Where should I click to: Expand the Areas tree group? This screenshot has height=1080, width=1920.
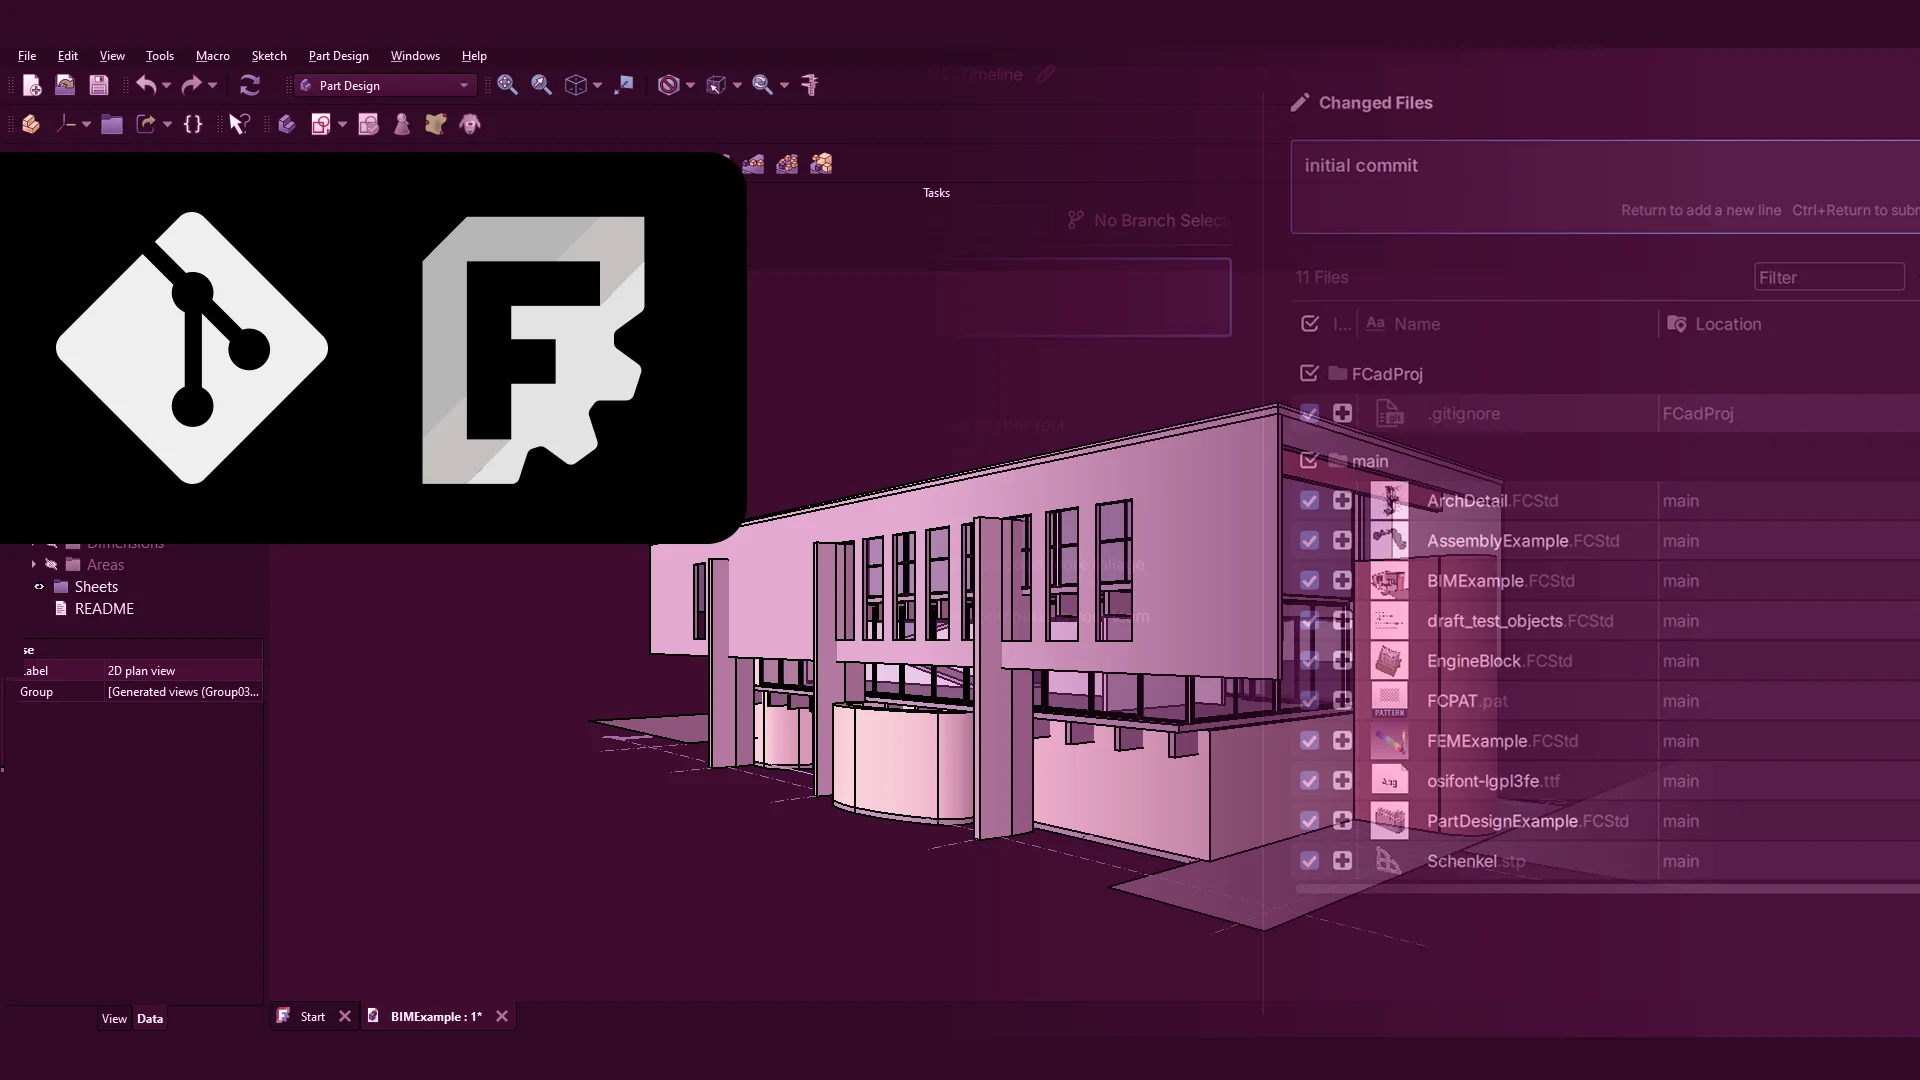tap(34, 565)
